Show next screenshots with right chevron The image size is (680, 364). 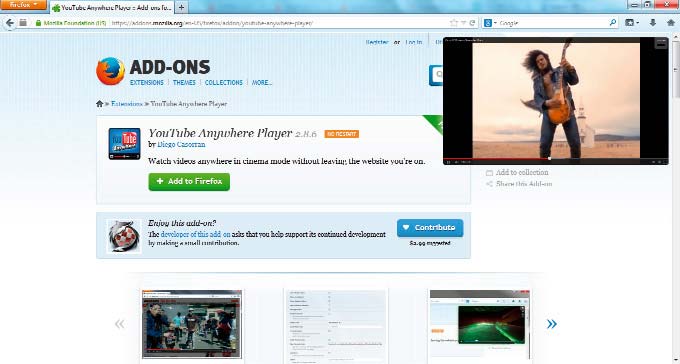click(x=552, y=324)
